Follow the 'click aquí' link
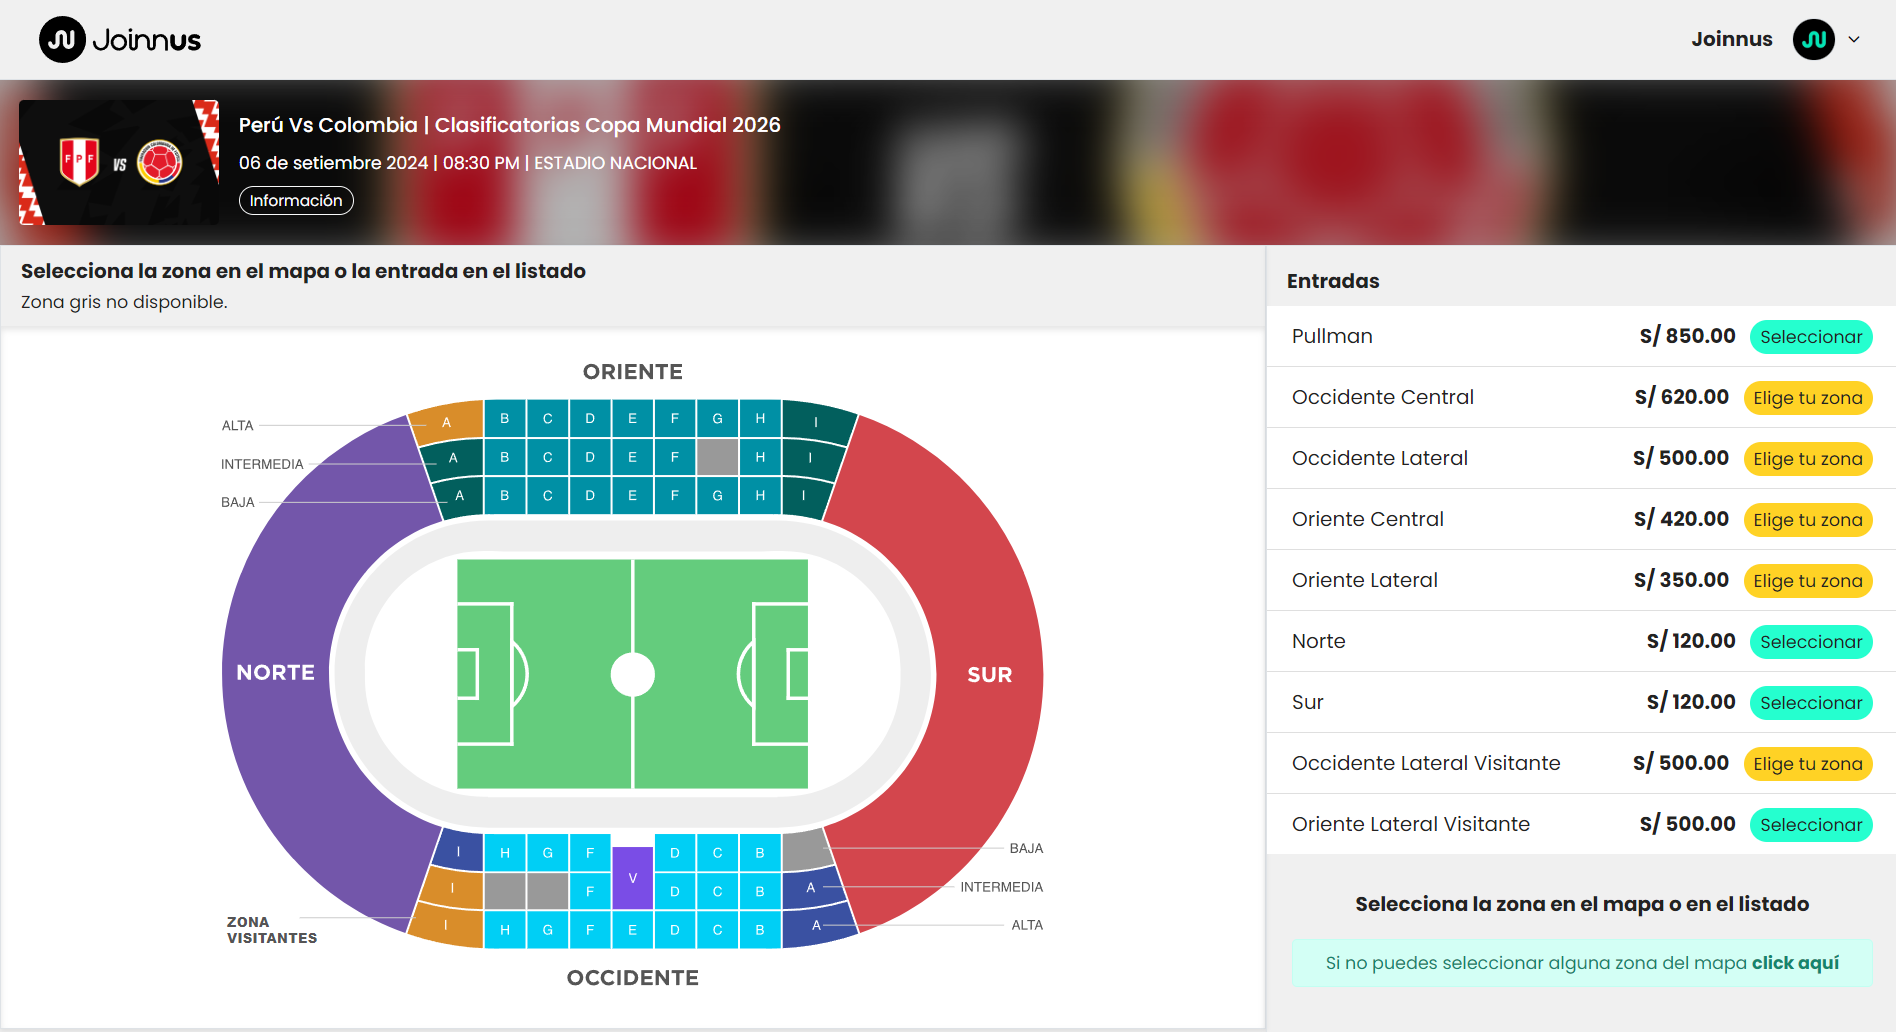This screenshot has height=1032, width=1896. 1795,963
